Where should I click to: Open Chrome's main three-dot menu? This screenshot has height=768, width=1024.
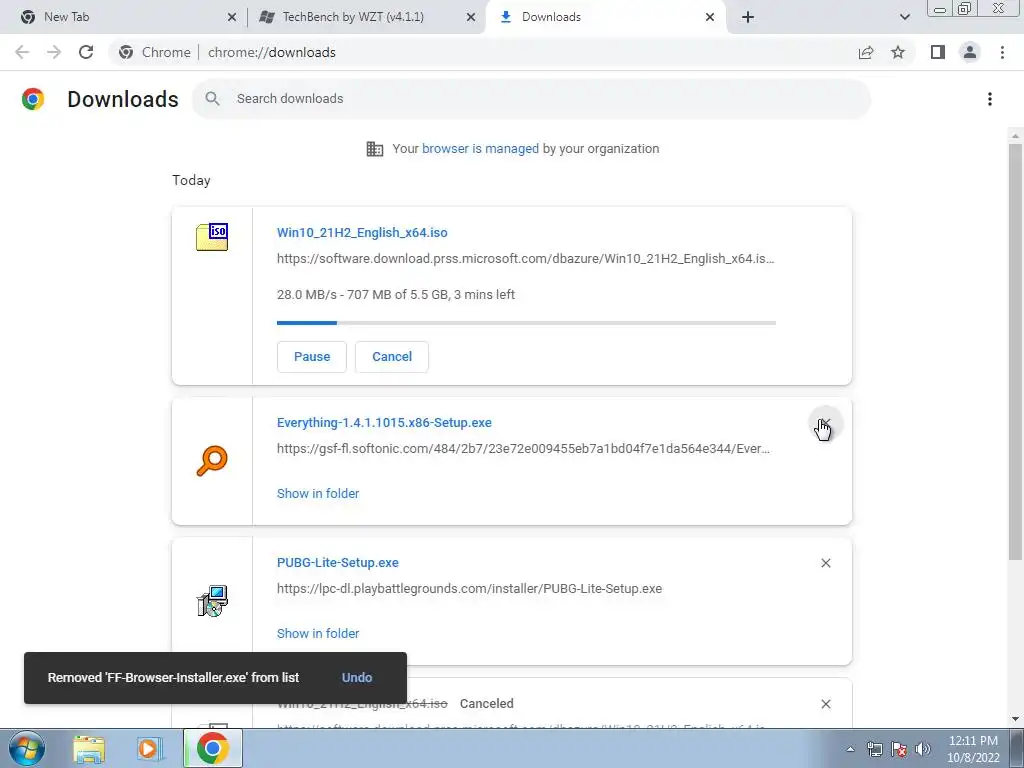(x=1002, y=52)
